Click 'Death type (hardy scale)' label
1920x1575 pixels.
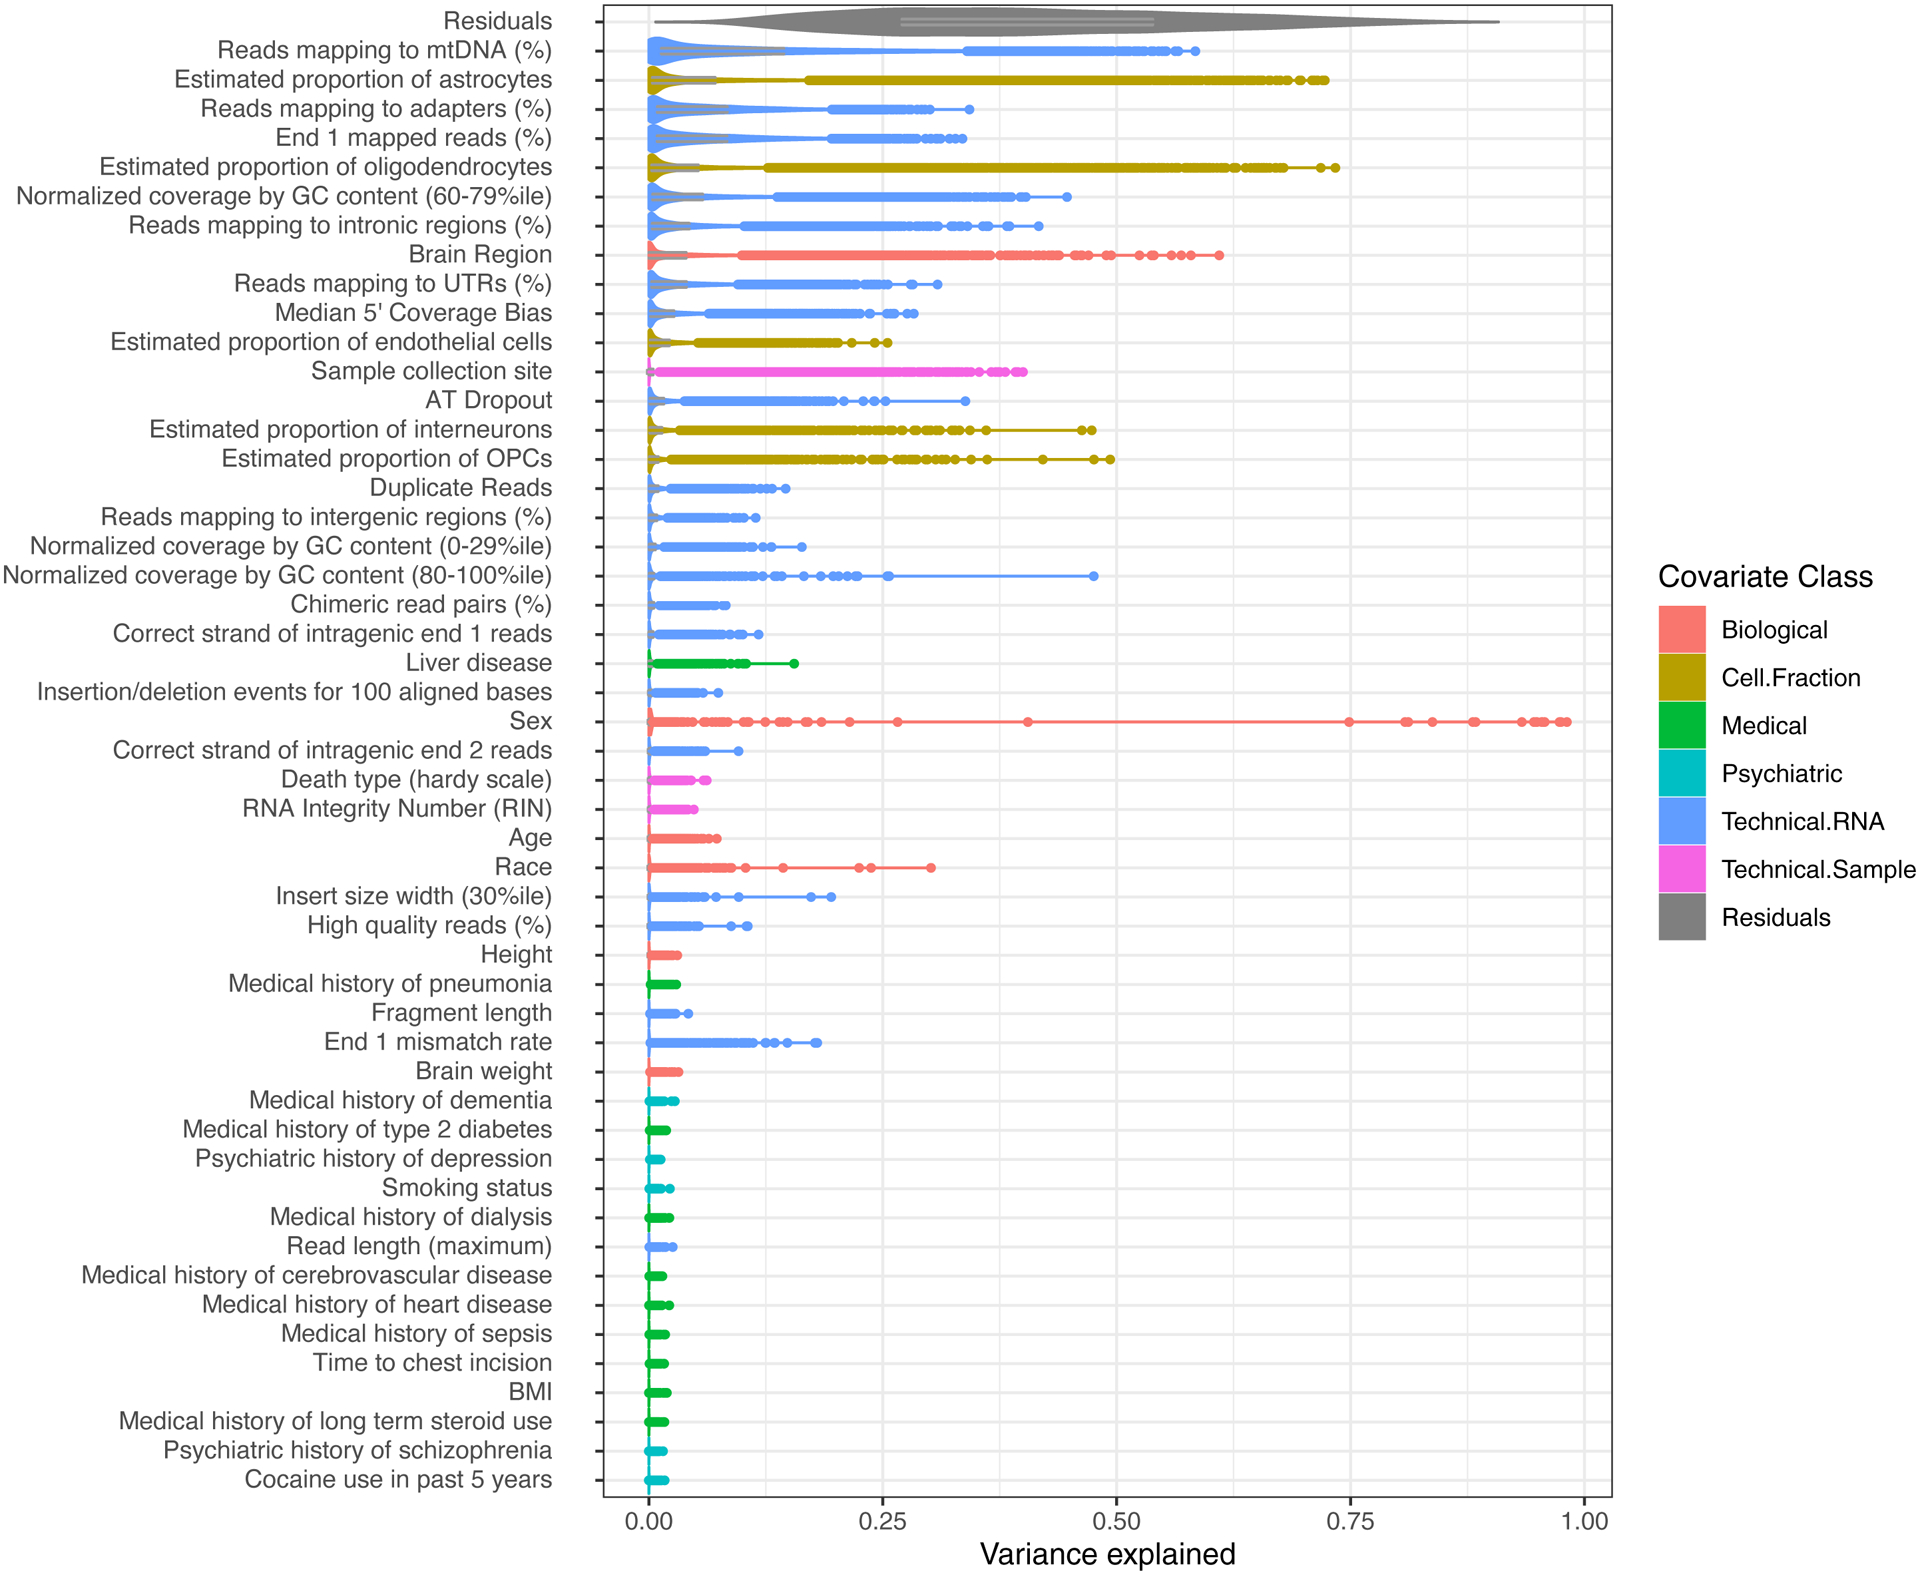(x=416, y=779)
